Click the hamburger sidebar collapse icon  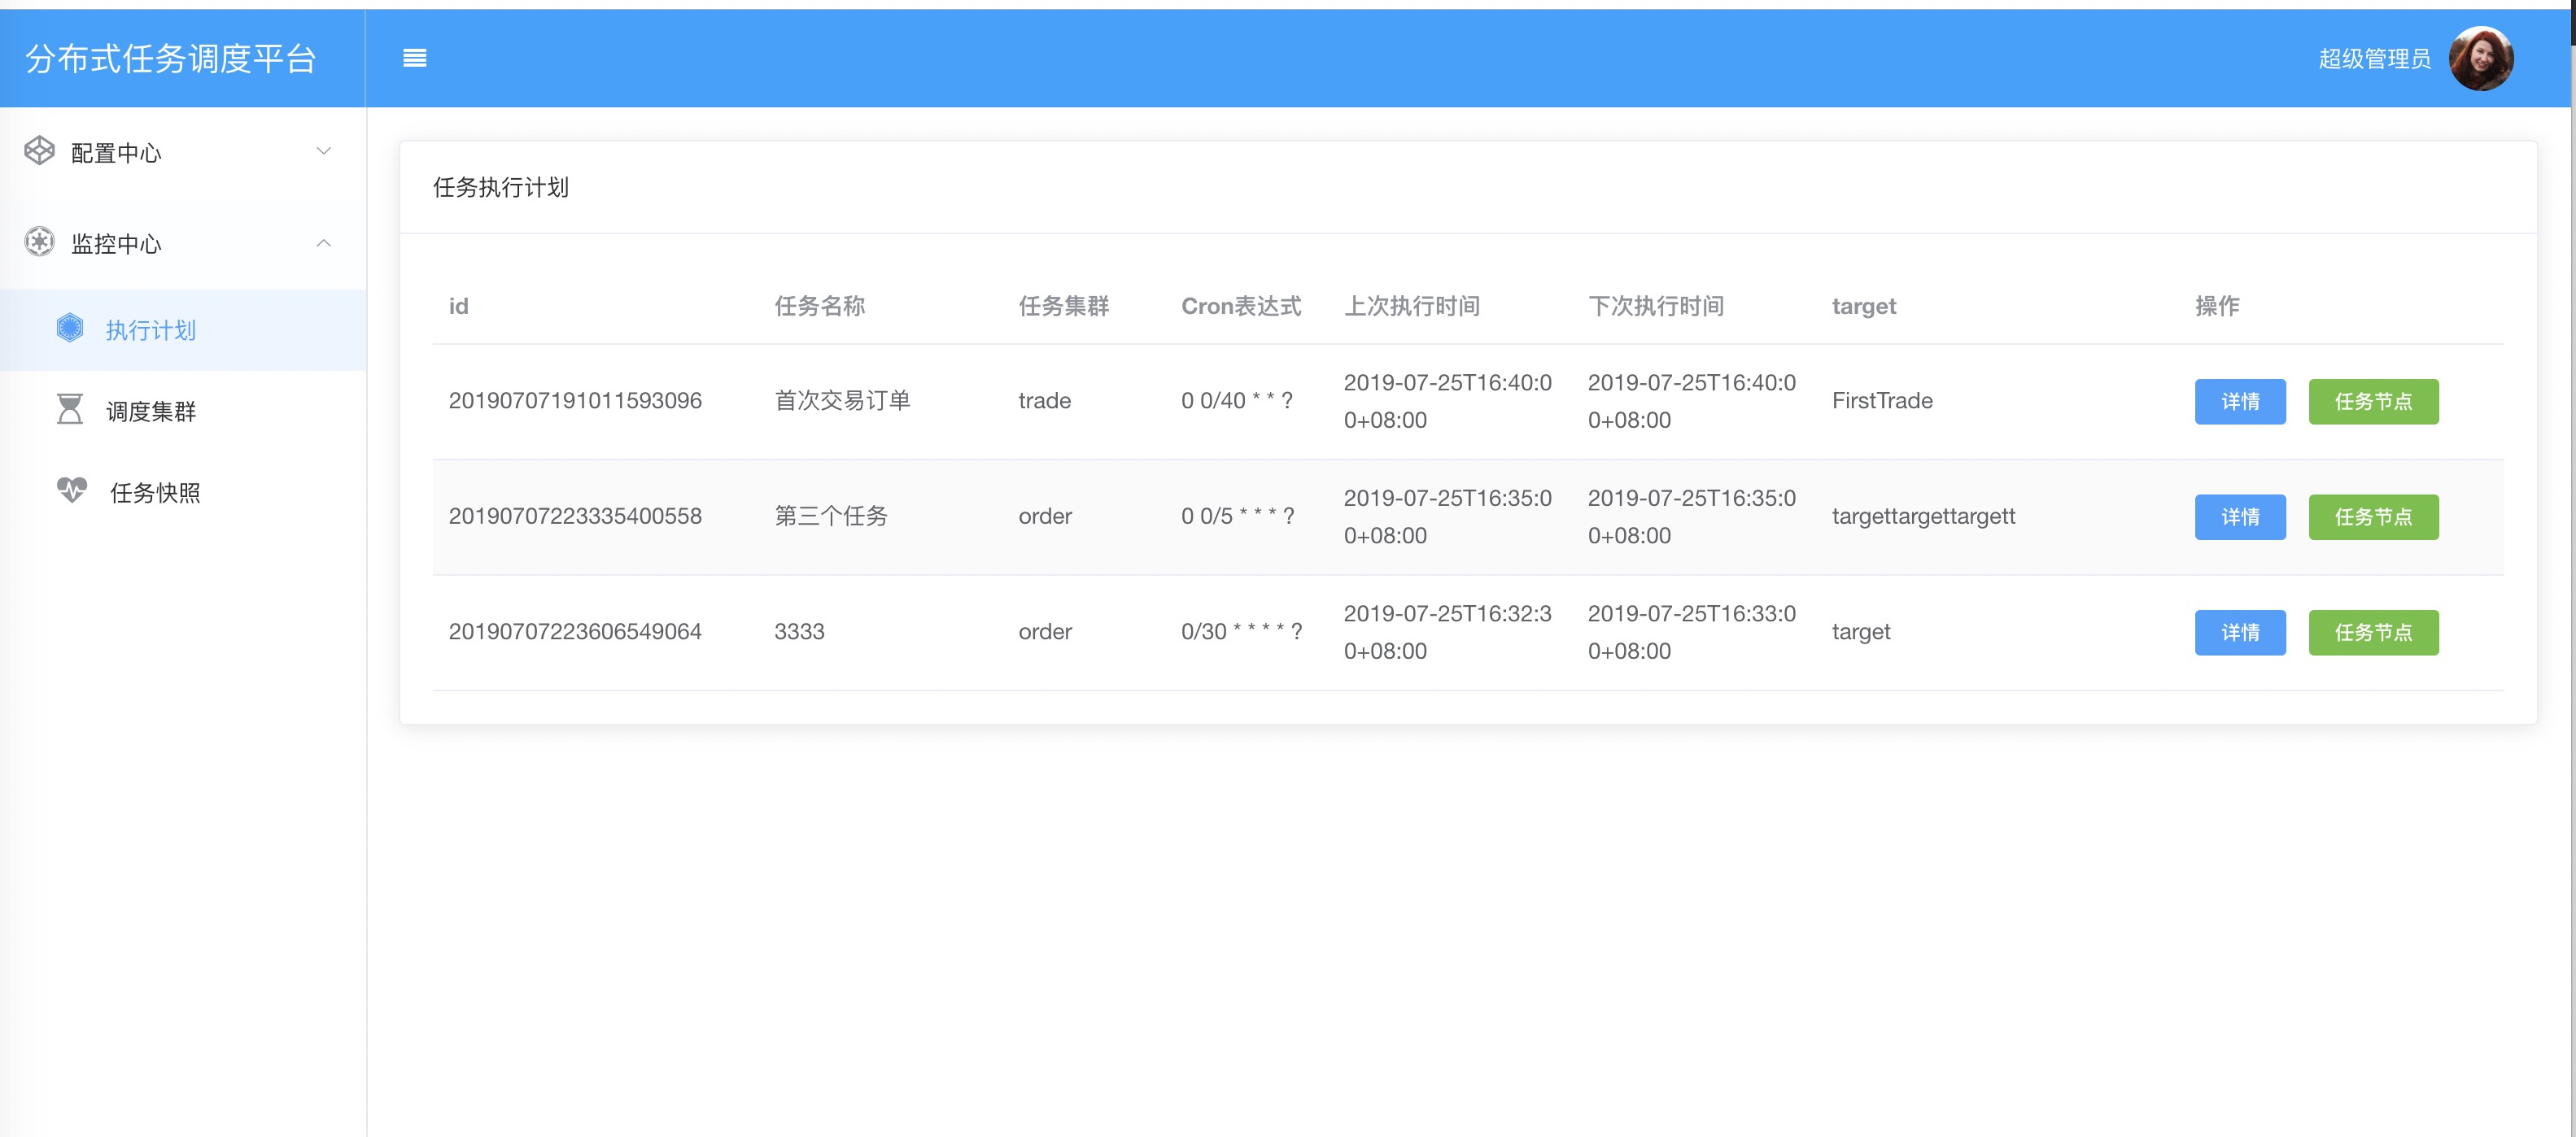point(414,58)
